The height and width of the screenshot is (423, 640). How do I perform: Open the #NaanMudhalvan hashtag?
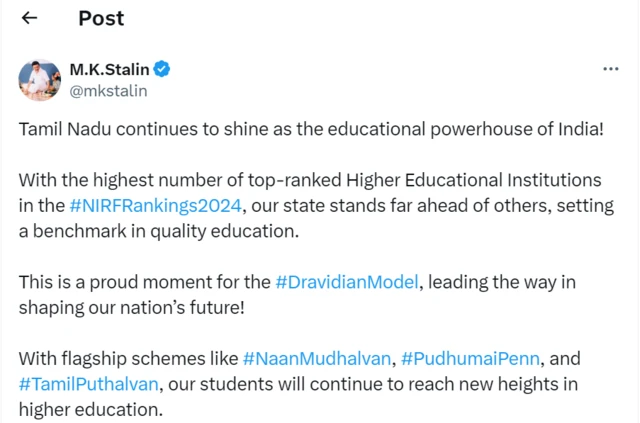pos(317,358)
